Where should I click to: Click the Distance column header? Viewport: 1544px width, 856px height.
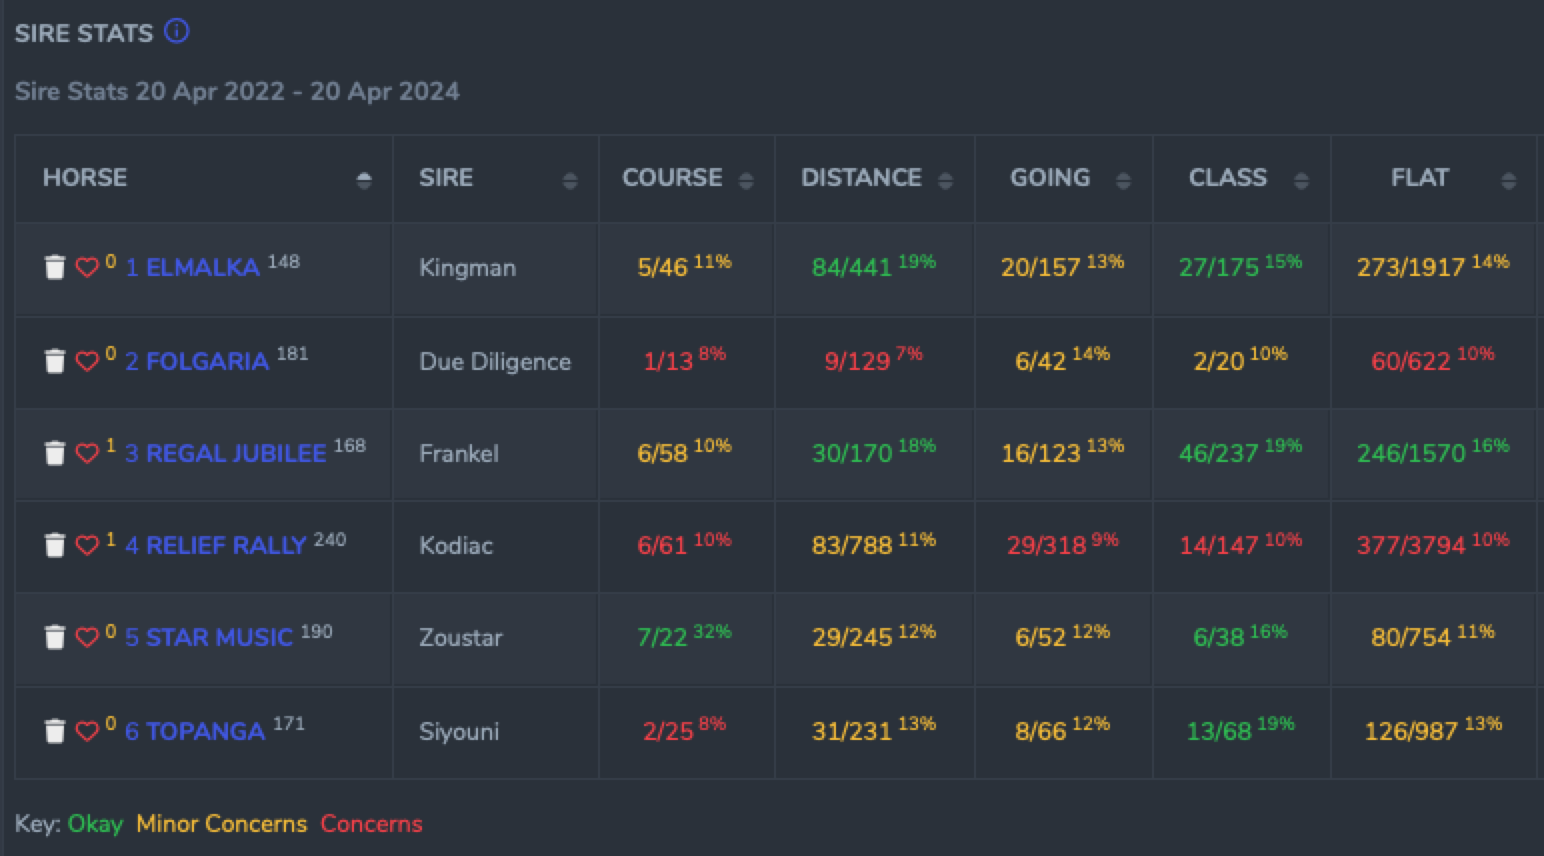click(861, 178)
